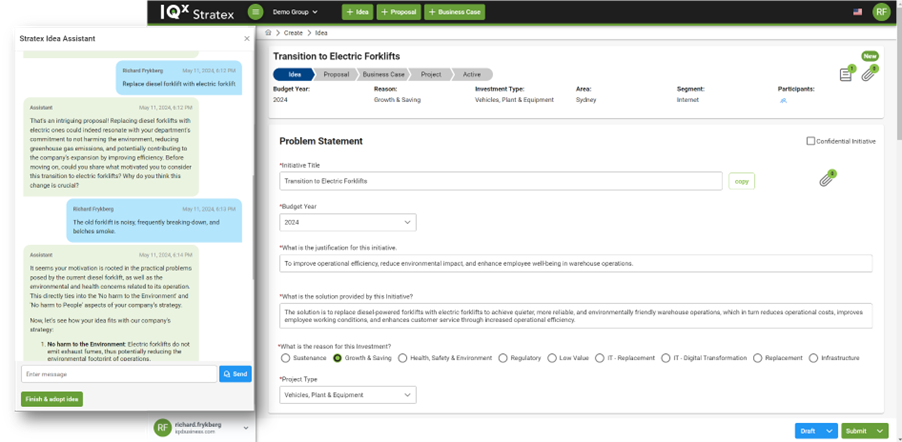Open header attachments paperclip icon

coord(870,73)
